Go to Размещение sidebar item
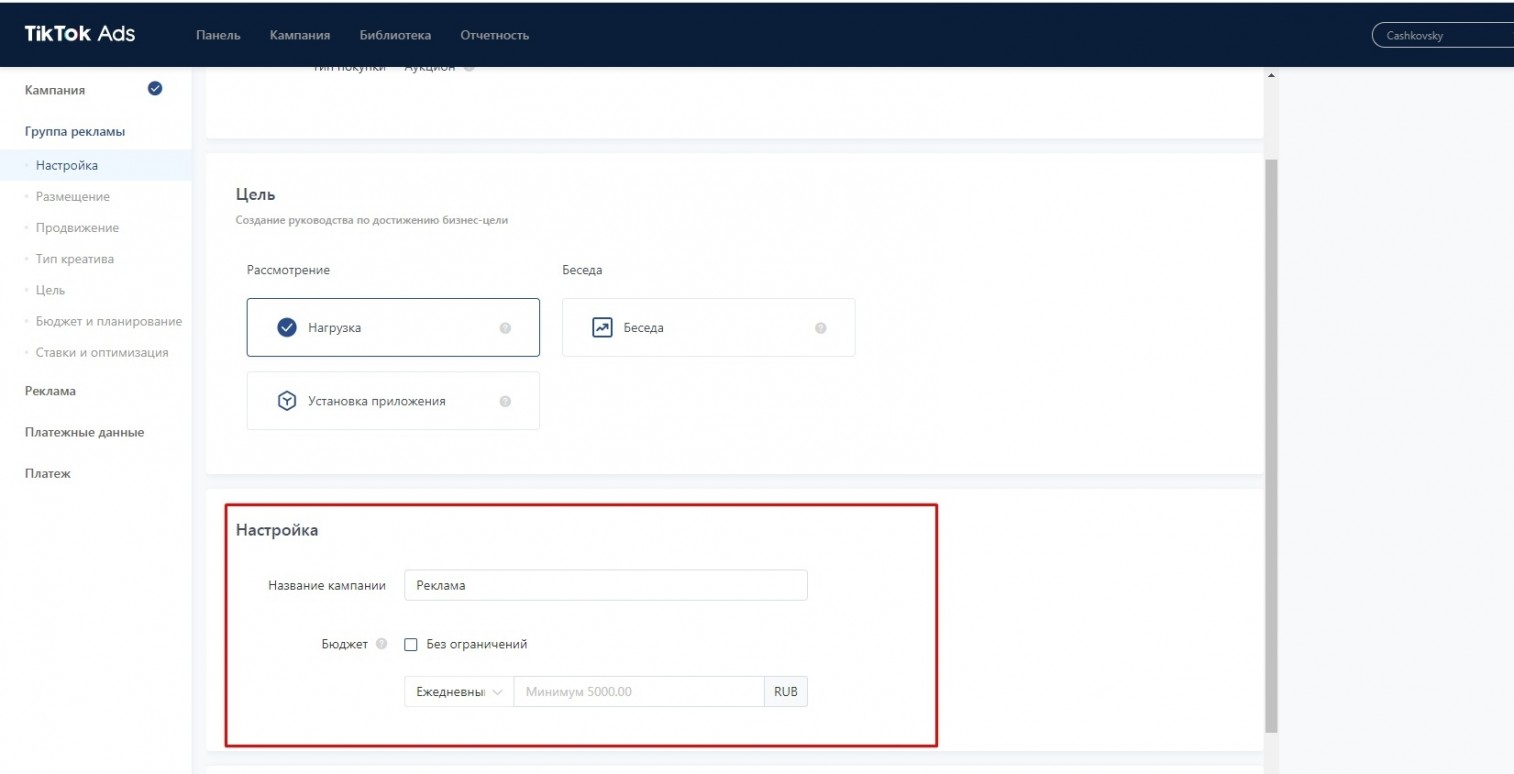1514x774 pixels. [73, 196]
